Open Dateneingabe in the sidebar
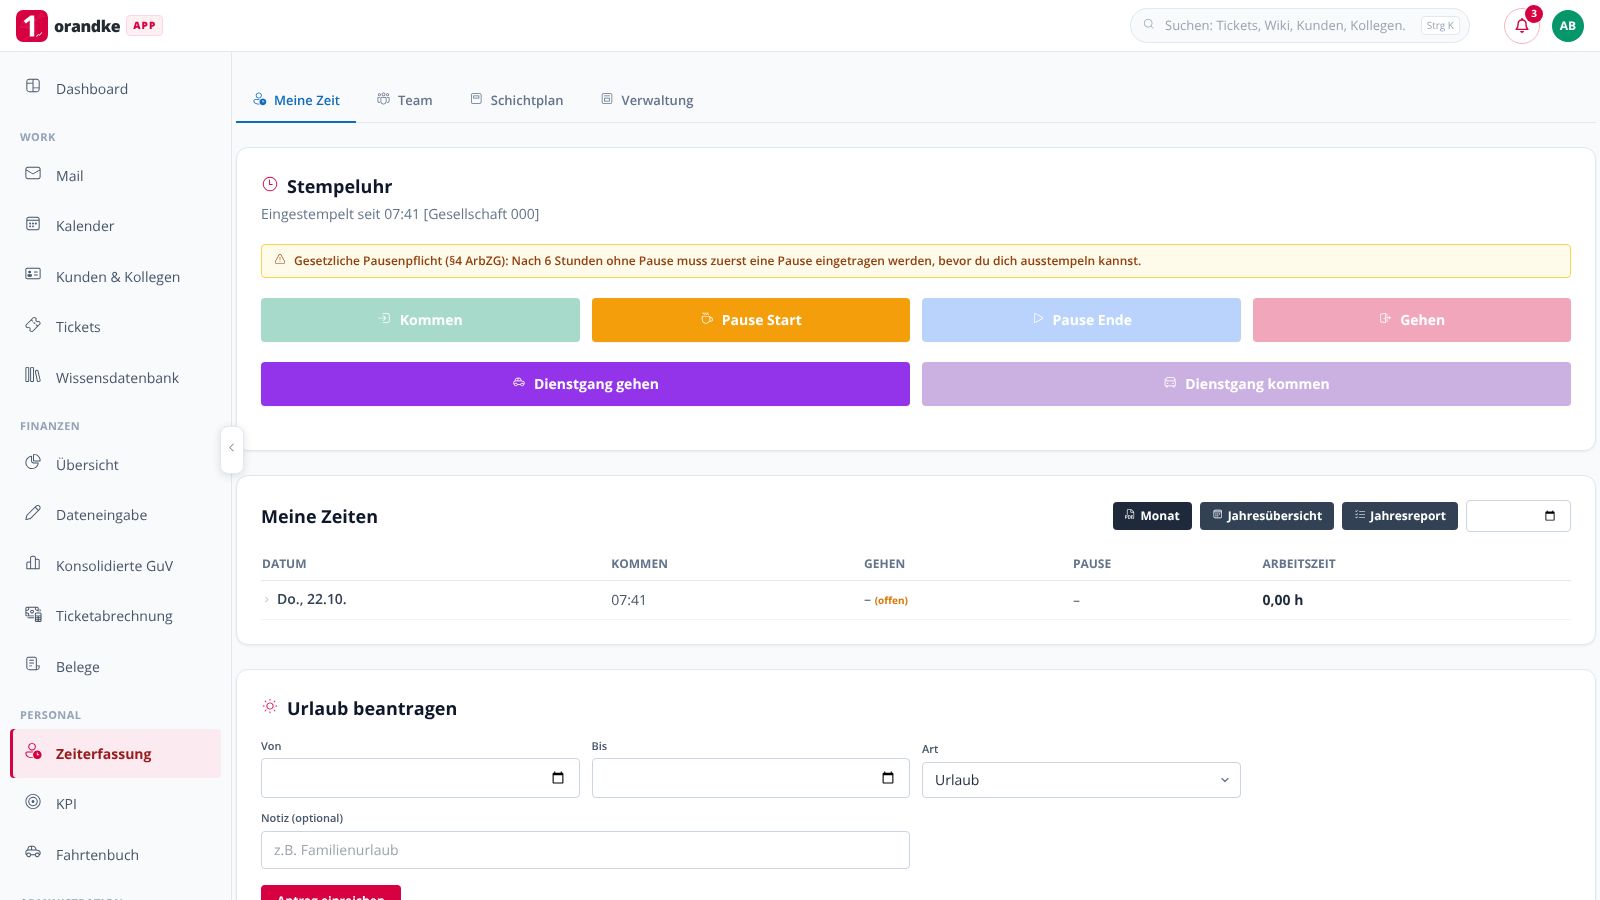 coord(115,514)
